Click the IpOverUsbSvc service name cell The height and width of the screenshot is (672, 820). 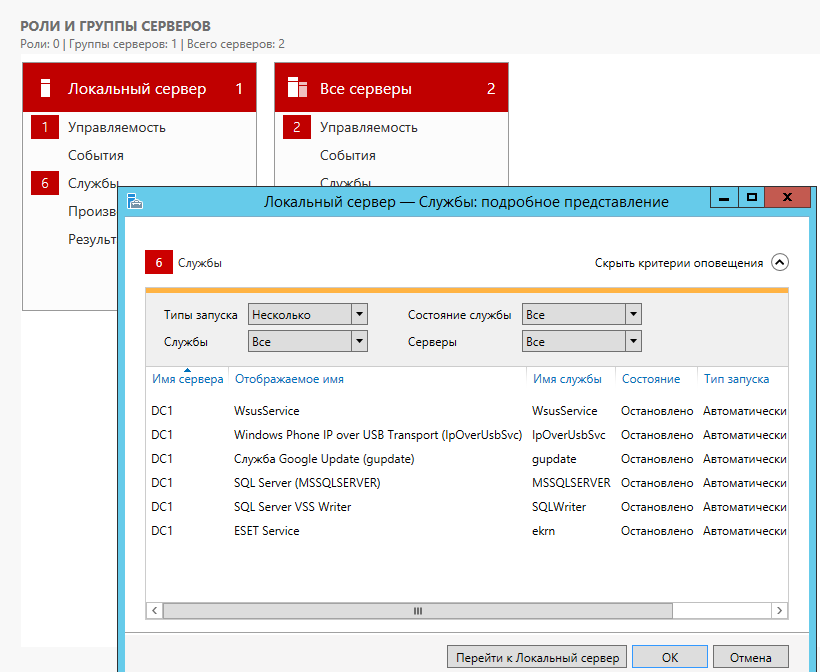[568, 435]
